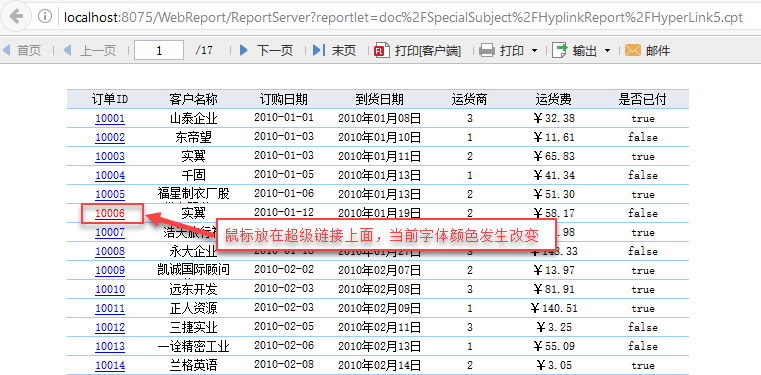This screenshot has width=761, height=375.
Task: Open order link 10005
Action: 110,194
